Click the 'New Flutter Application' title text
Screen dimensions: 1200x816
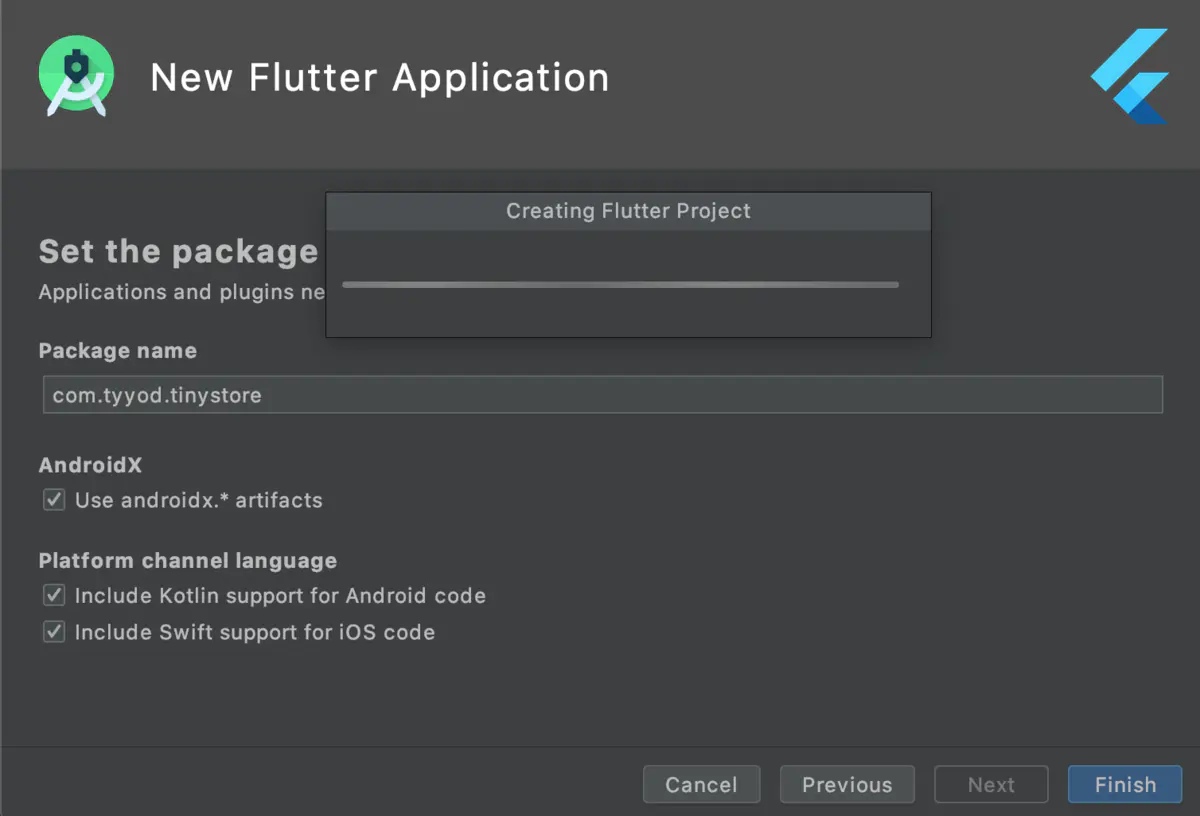380,78
